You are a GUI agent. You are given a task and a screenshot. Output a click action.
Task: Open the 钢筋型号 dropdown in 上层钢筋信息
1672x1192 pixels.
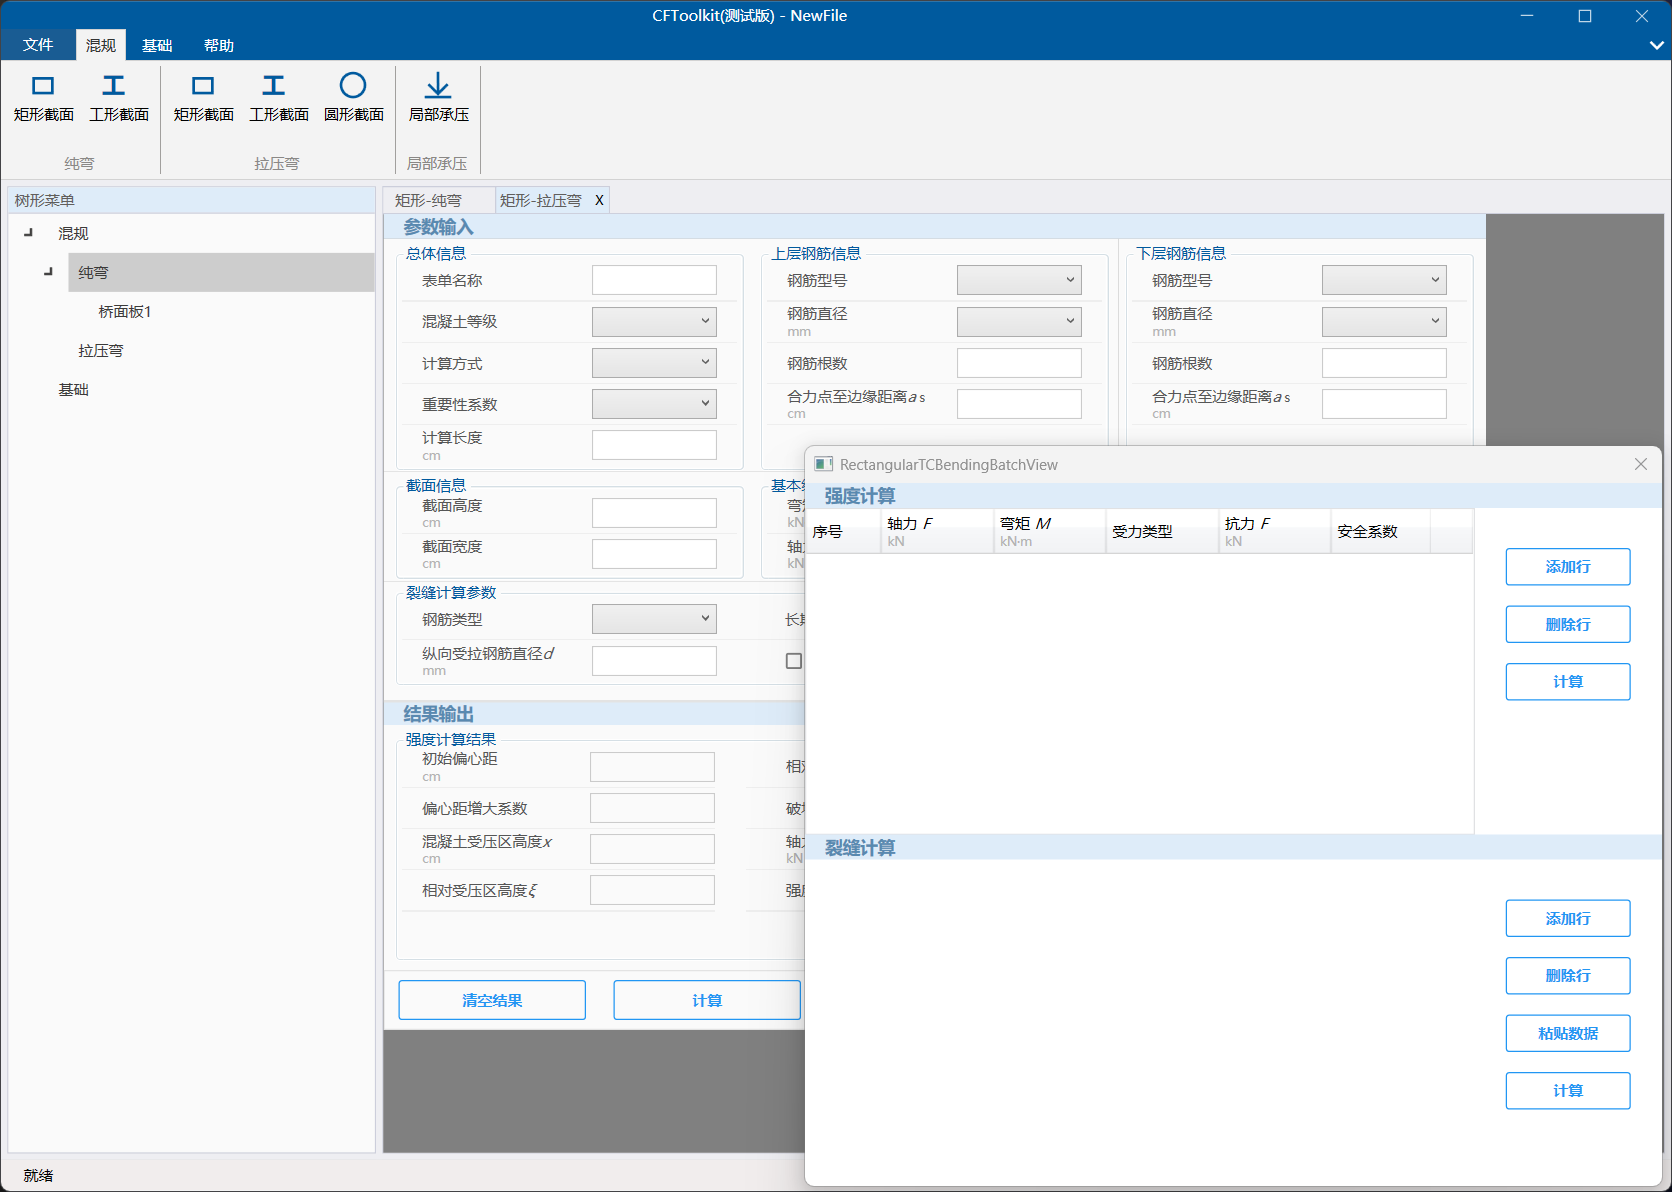(x=1018, y=280)
